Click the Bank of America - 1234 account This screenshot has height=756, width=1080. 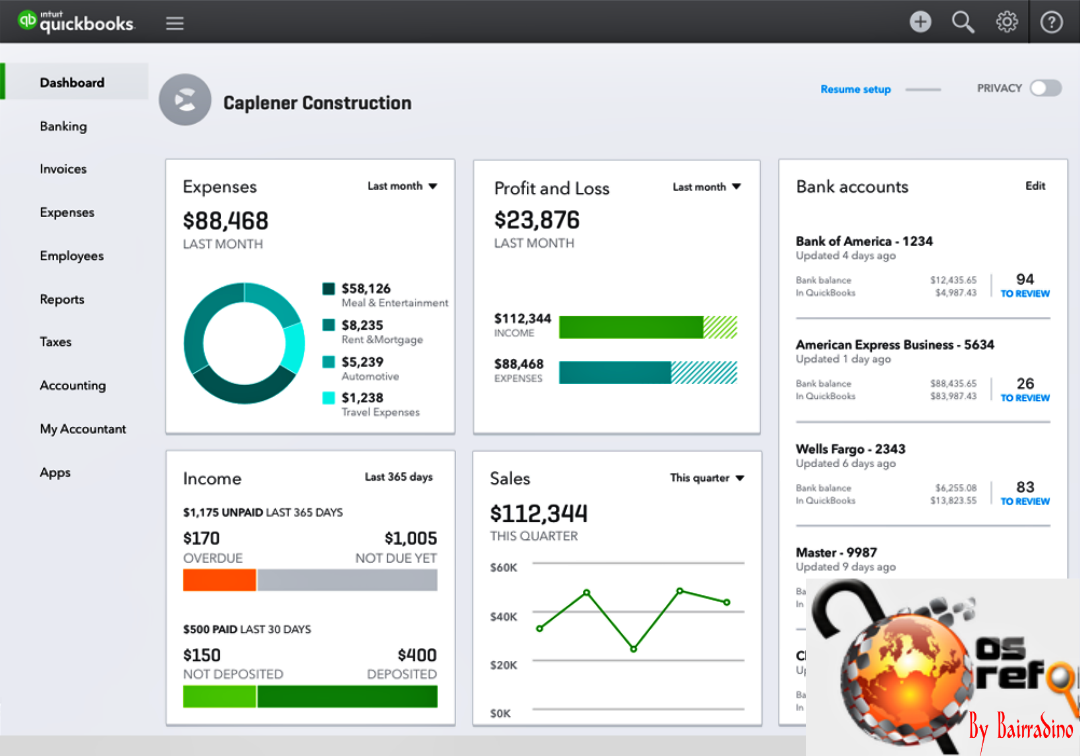[x=864, y=241]
